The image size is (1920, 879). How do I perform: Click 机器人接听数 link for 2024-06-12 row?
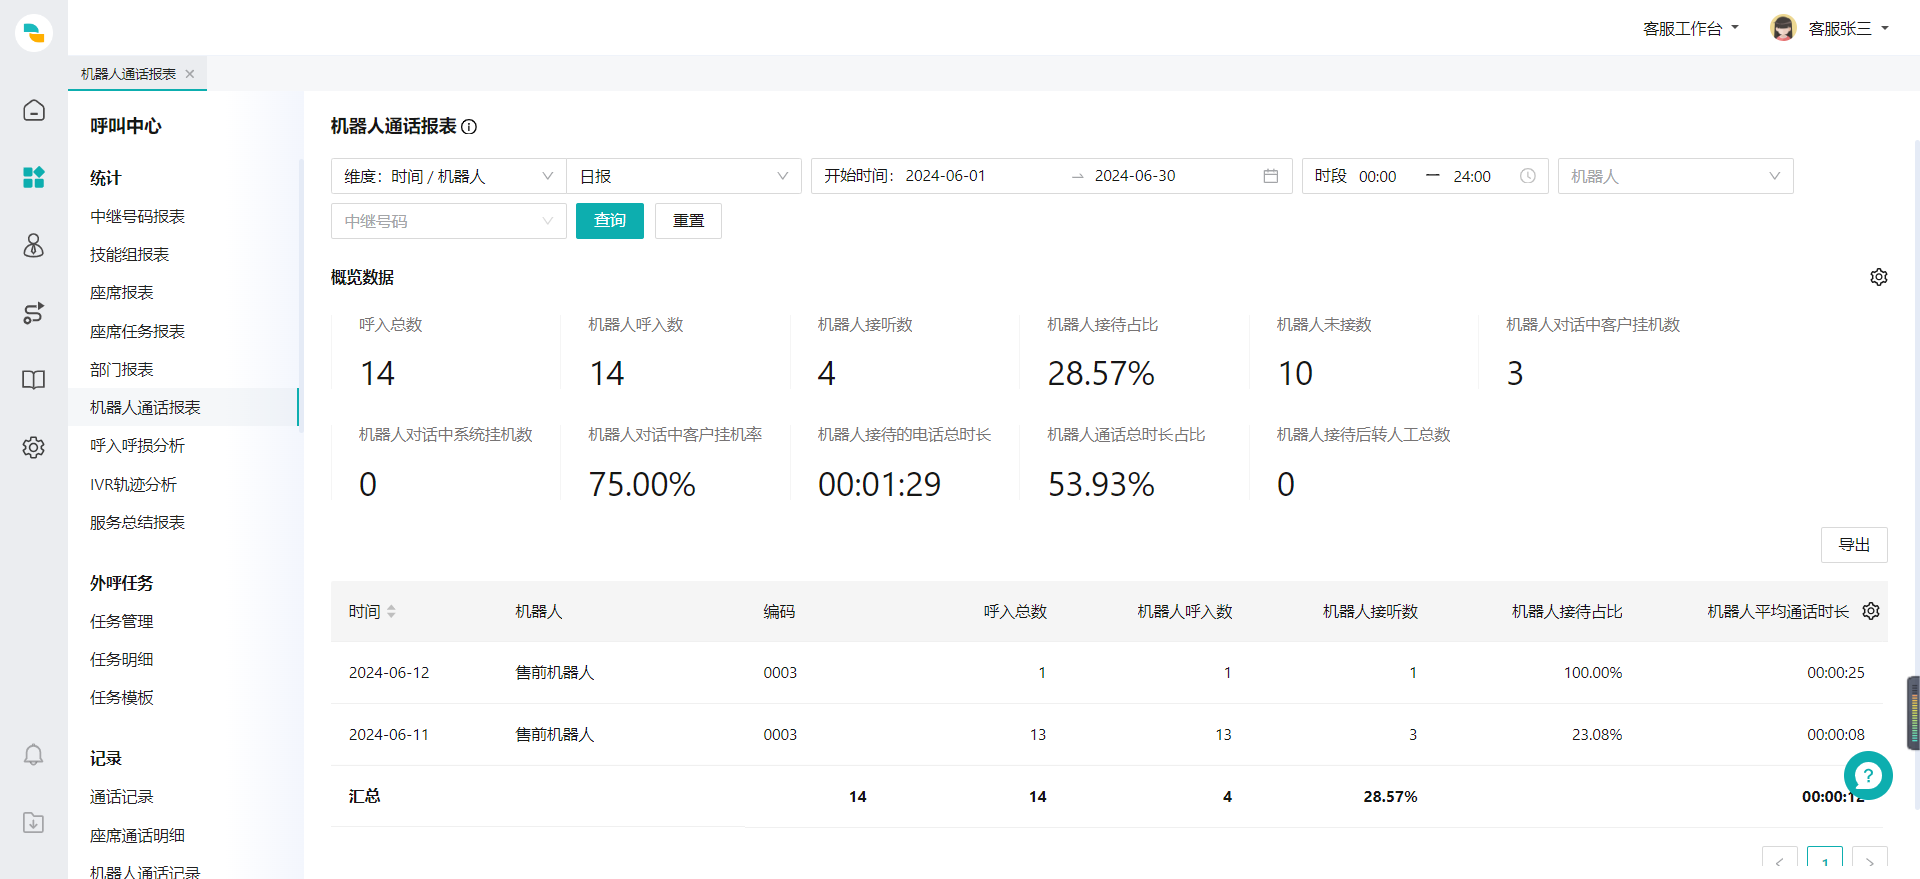click(x=1413, y=673)
